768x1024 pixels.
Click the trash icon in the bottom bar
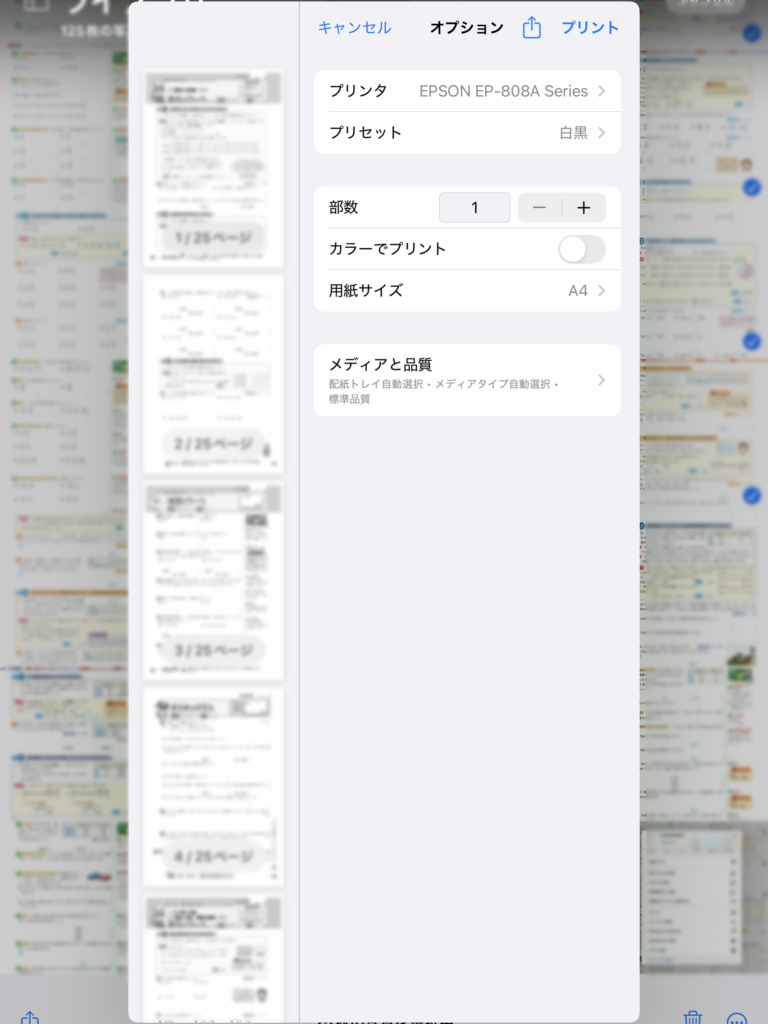(x=693, y=1016)
